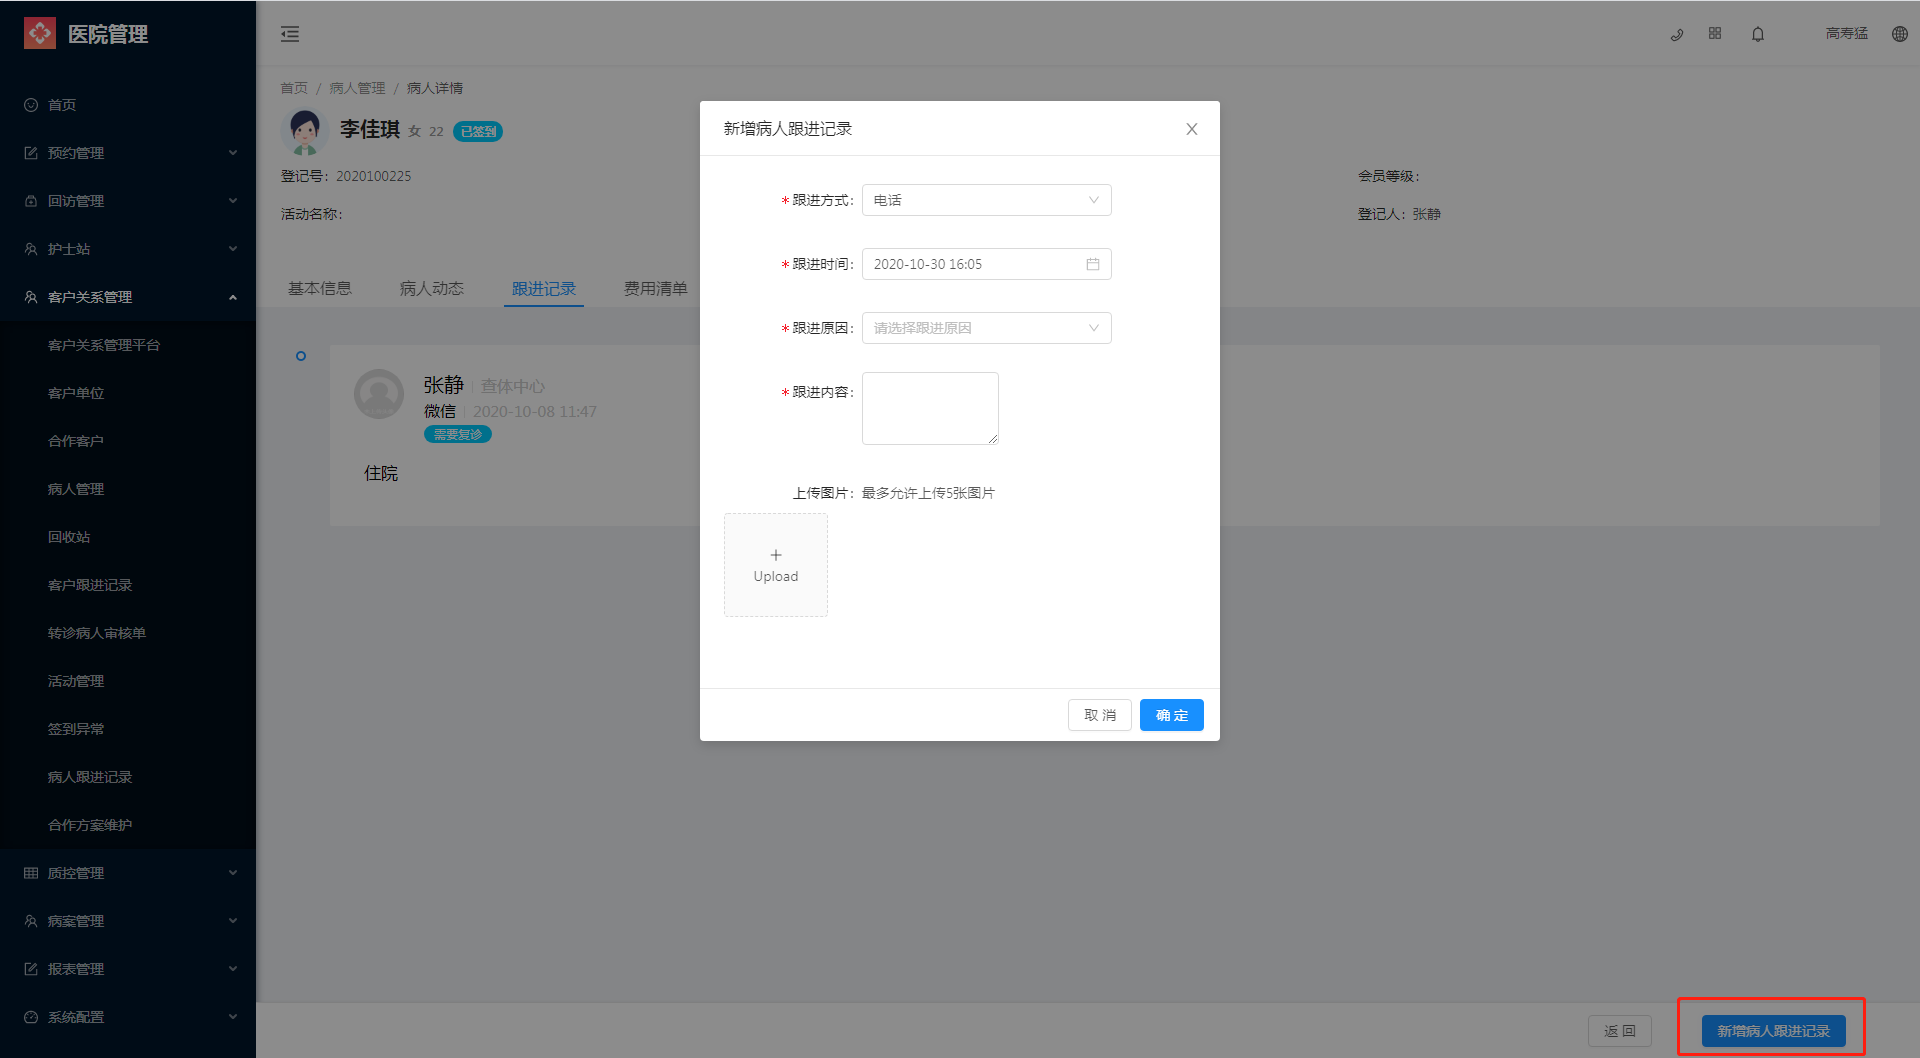Open the notification bell icon

click(1758, 34)
